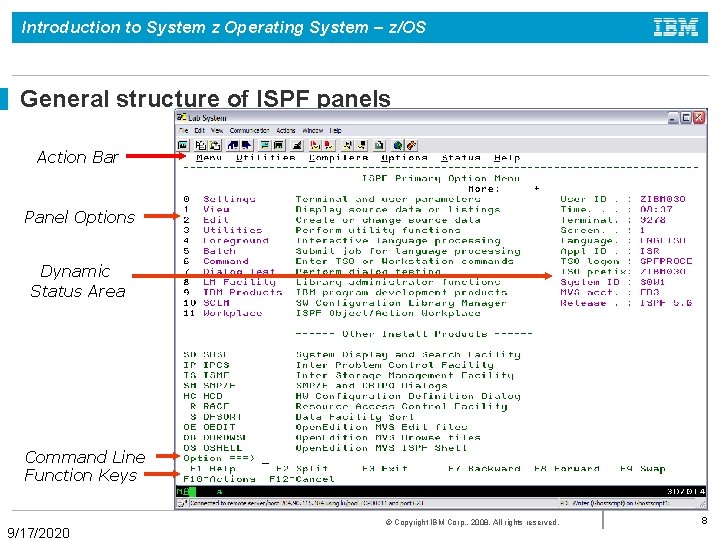Select the HC HCD product option
Viewport: 720px width, 540px height.
(203, 396)
